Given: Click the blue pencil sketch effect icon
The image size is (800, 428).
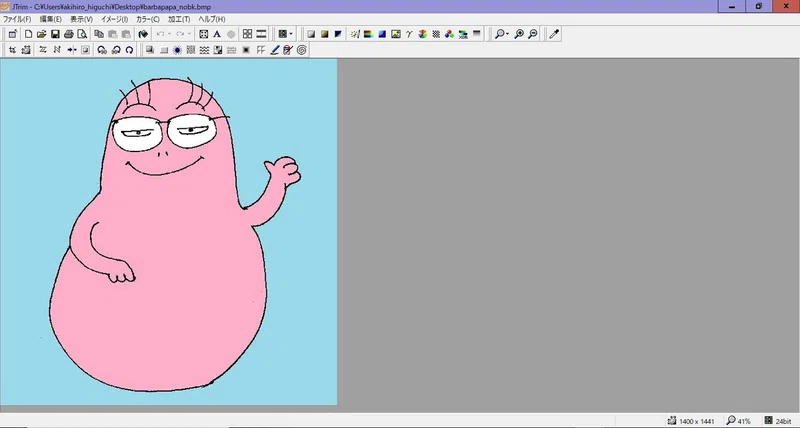Looking at the screenshot, I should click(274, 50).
